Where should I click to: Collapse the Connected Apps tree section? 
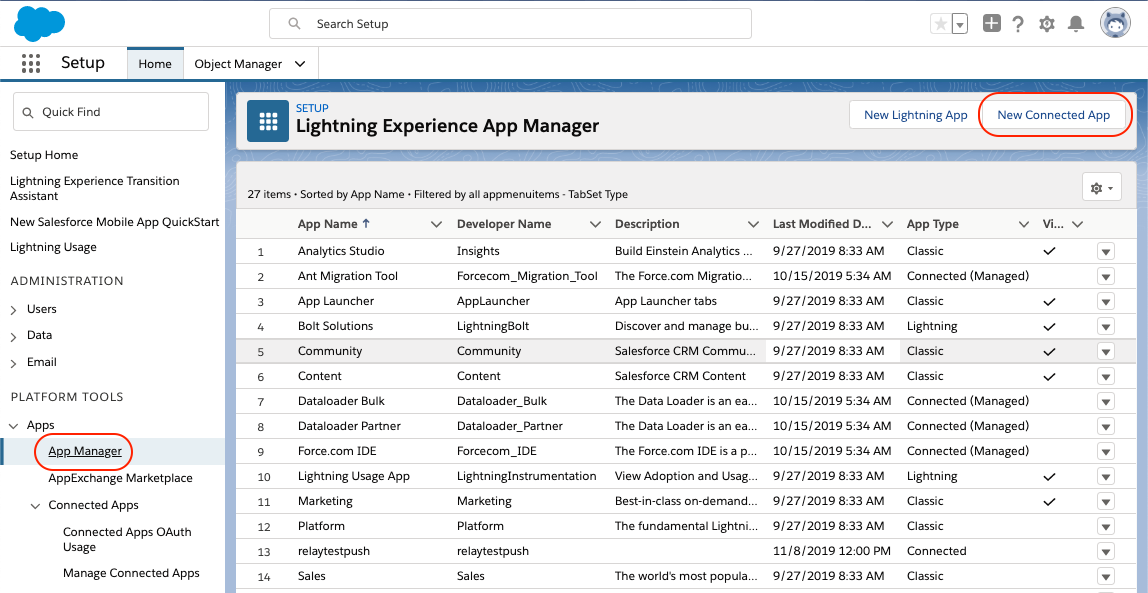click(36, 505)
